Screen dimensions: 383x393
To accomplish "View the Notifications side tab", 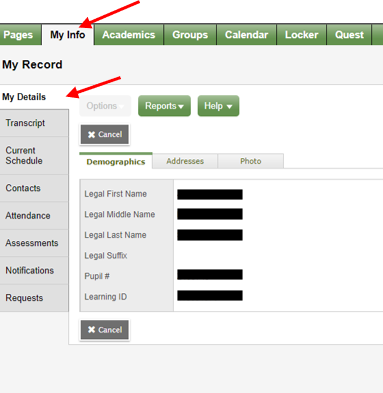I will [x=34, y=270].
